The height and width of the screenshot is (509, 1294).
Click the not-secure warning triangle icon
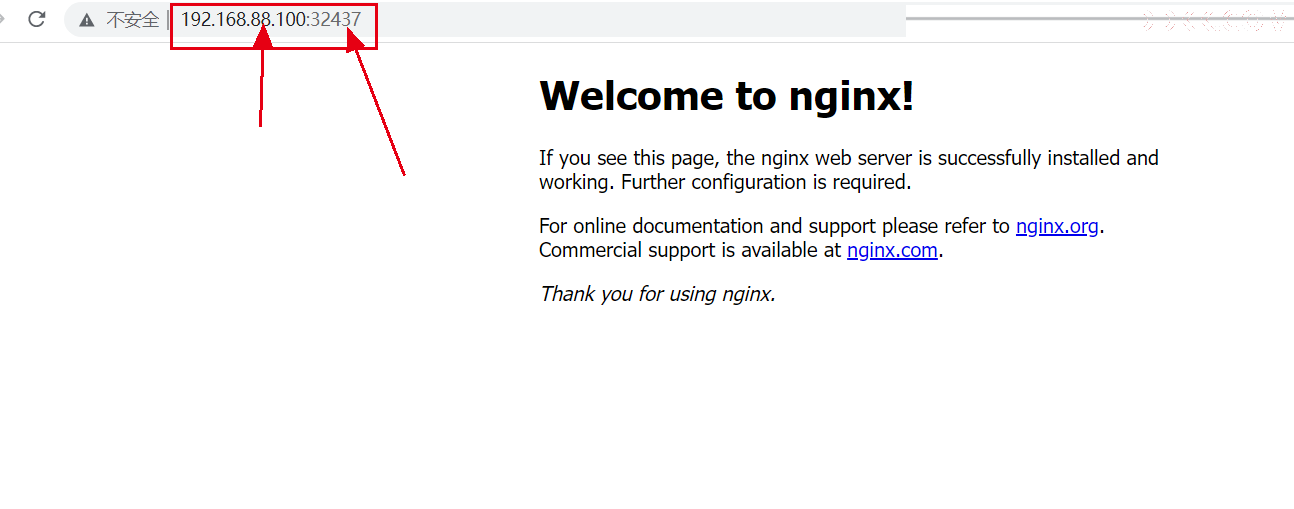point(87,20)
